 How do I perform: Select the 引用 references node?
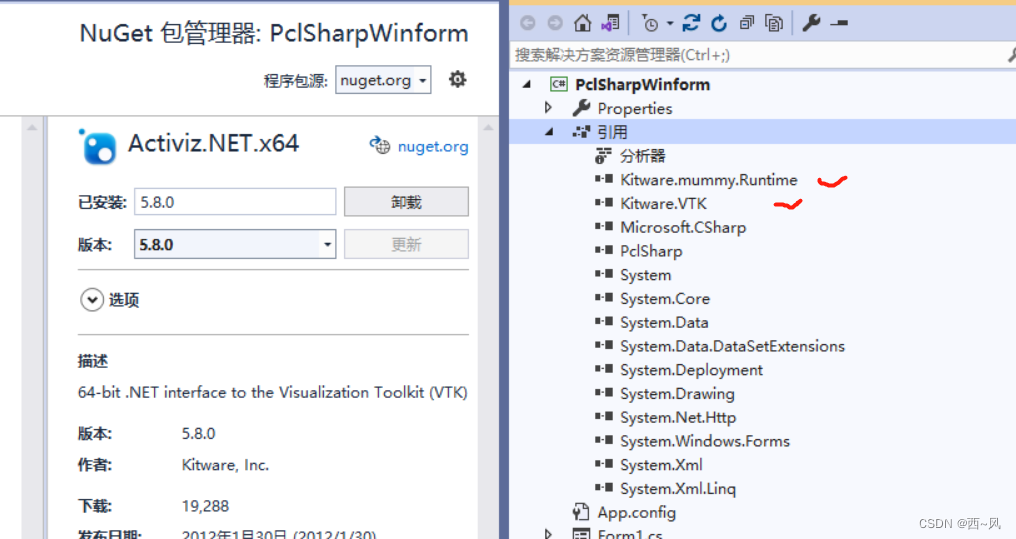coord(612,132)
